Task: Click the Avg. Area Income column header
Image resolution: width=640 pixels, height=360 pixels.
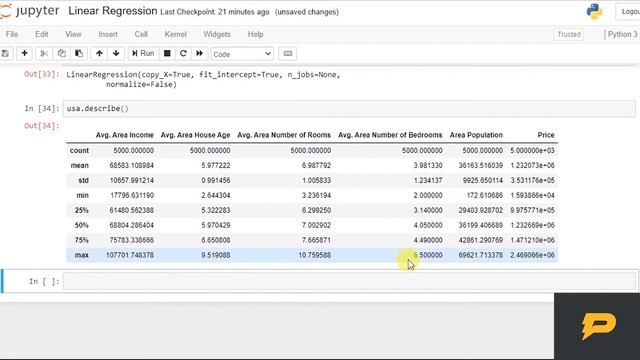Action: 124,135
